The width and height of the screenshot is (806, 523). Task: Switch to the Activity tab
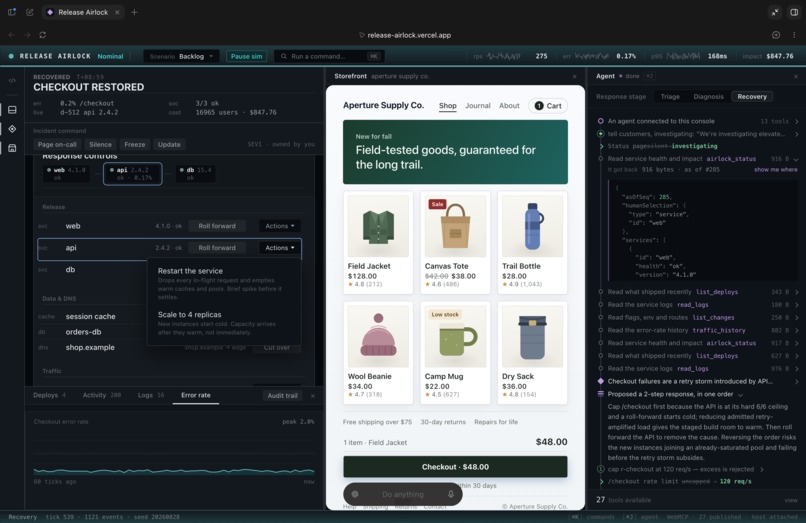point(102,395)
